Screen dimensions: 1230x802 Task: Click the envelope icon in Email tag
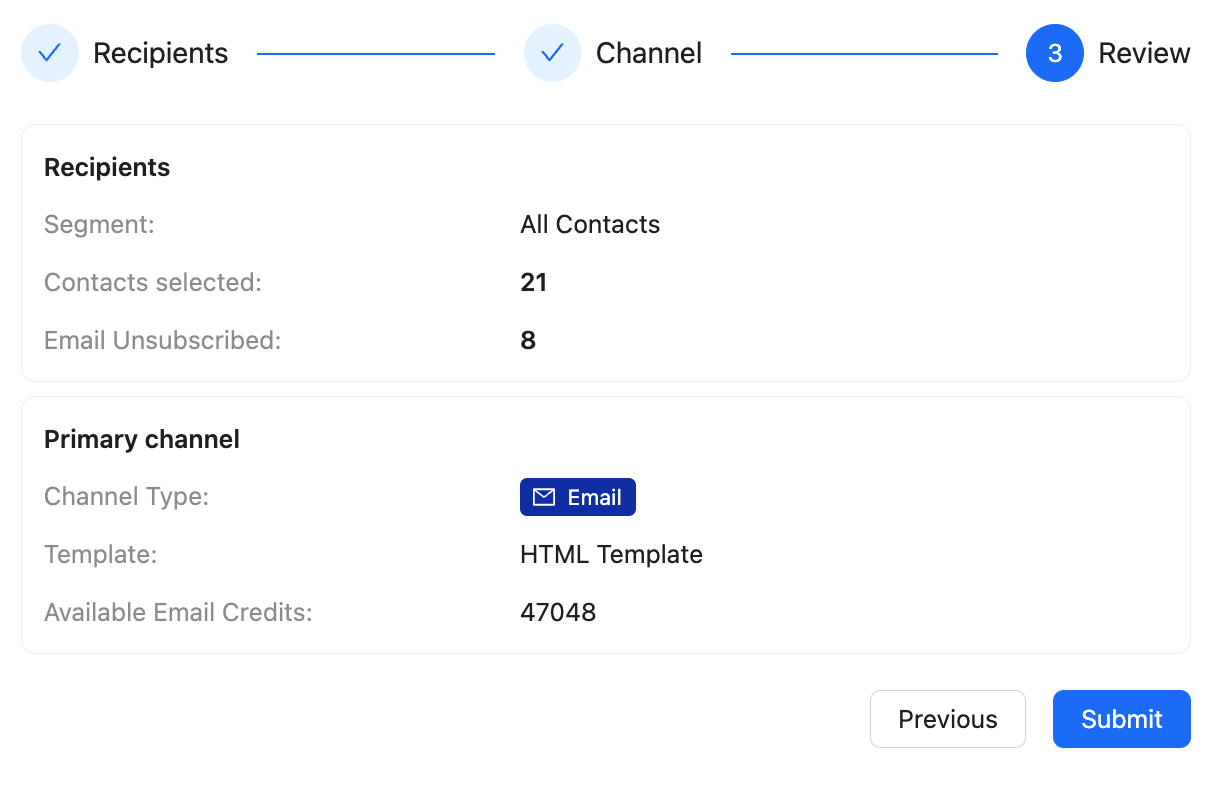pyautogui.click(x=544, y=497)
